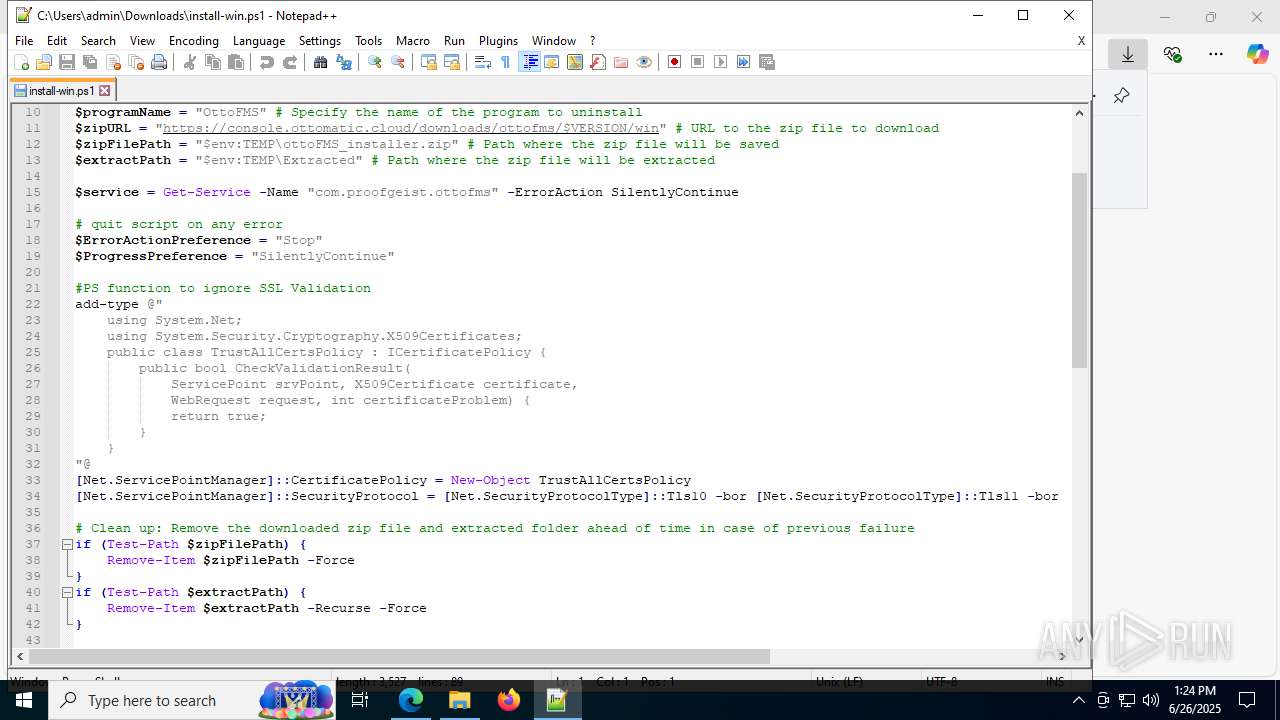Image resolution: width=1280 pixels, height=720 pixels.
Task: Collapse fold block at line 40
Action: (67, 592)
